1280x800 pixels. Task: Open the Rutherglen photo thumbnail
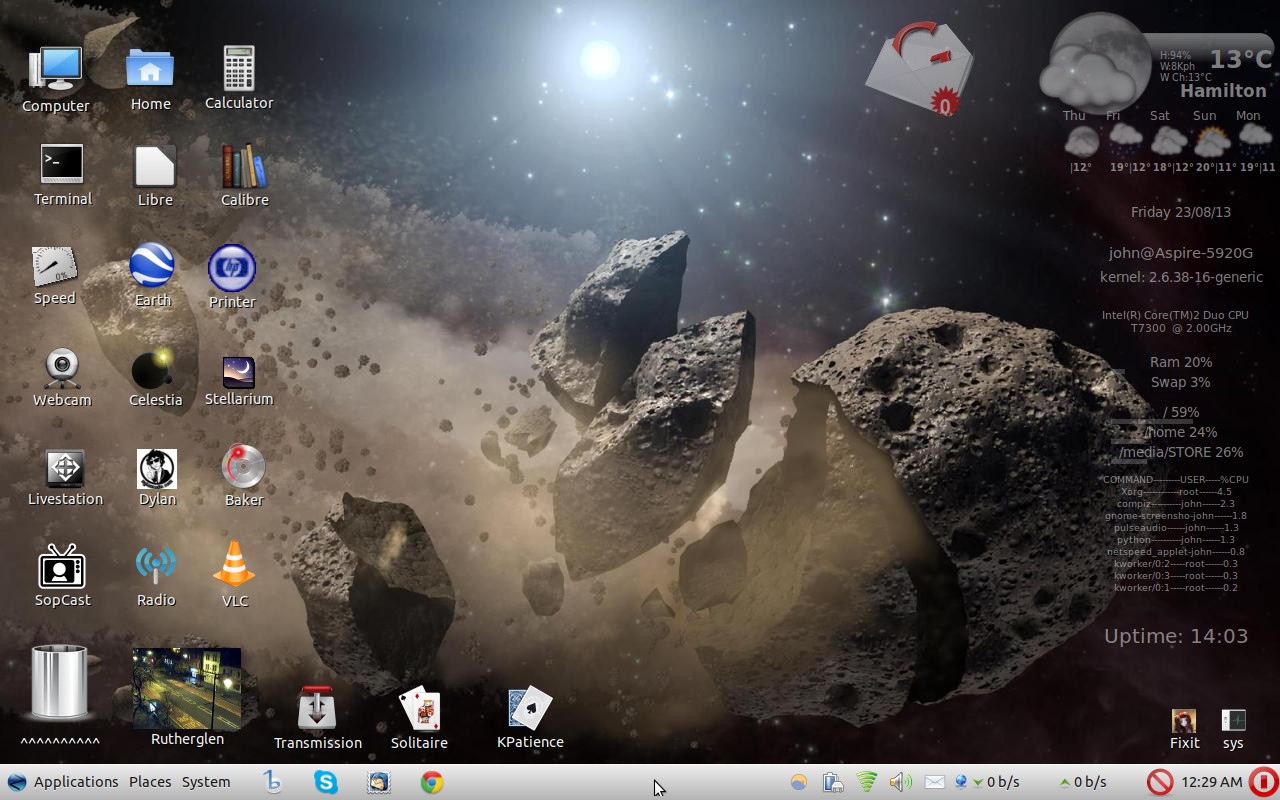[187, 688]
